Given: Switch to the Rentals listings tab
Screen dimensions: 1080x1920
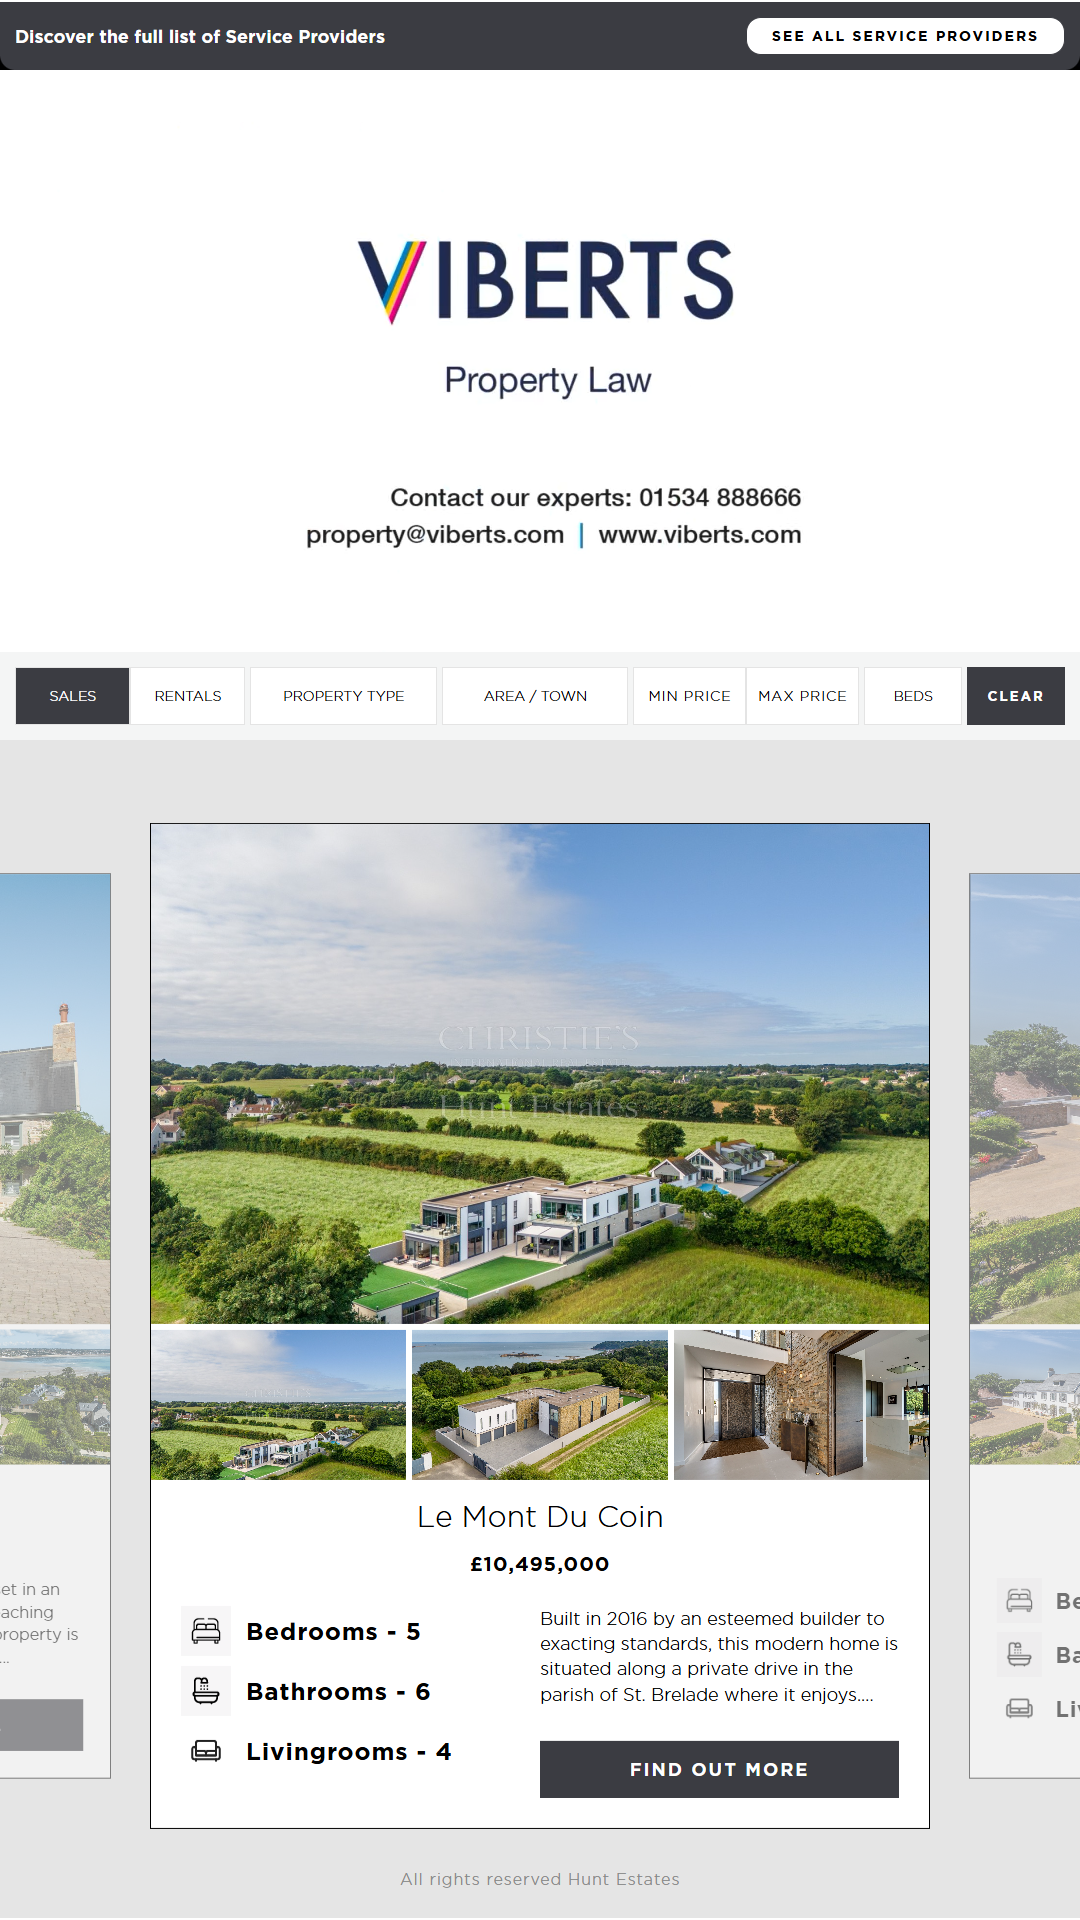Looking at the screenshot, I should (188, 696).
